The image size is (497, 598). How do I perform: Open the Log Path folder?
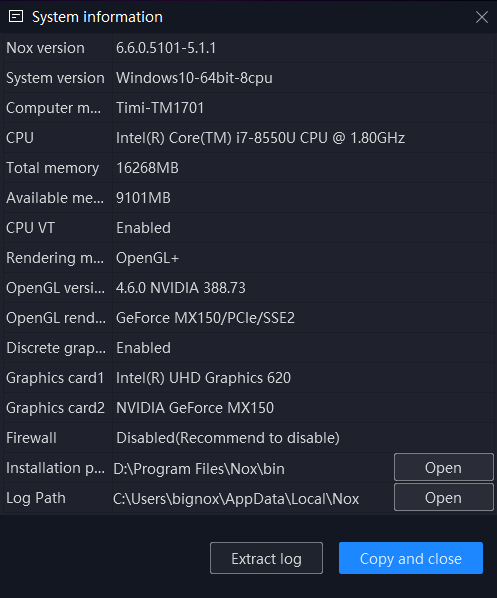click(444, 497)
